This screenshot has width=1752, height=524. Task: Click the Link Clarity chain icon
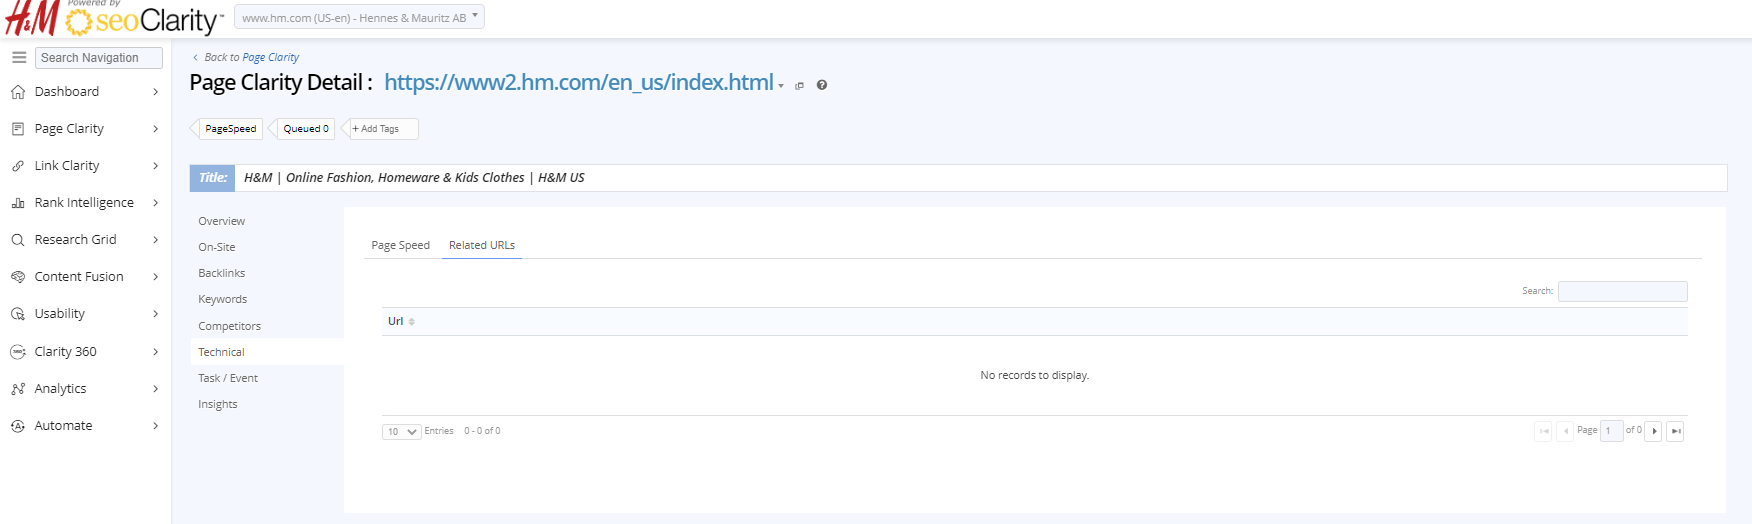tap(18, 166)
